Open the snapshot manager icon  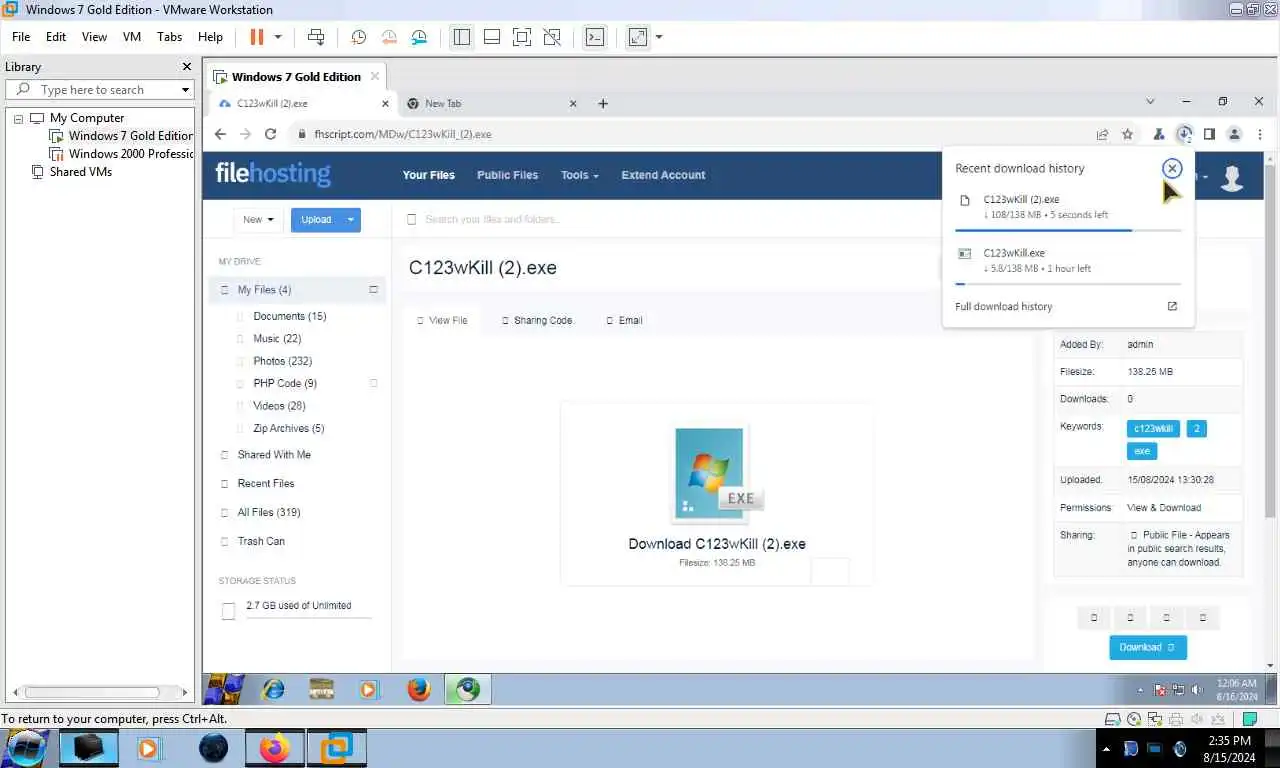[x=419, y=37]
